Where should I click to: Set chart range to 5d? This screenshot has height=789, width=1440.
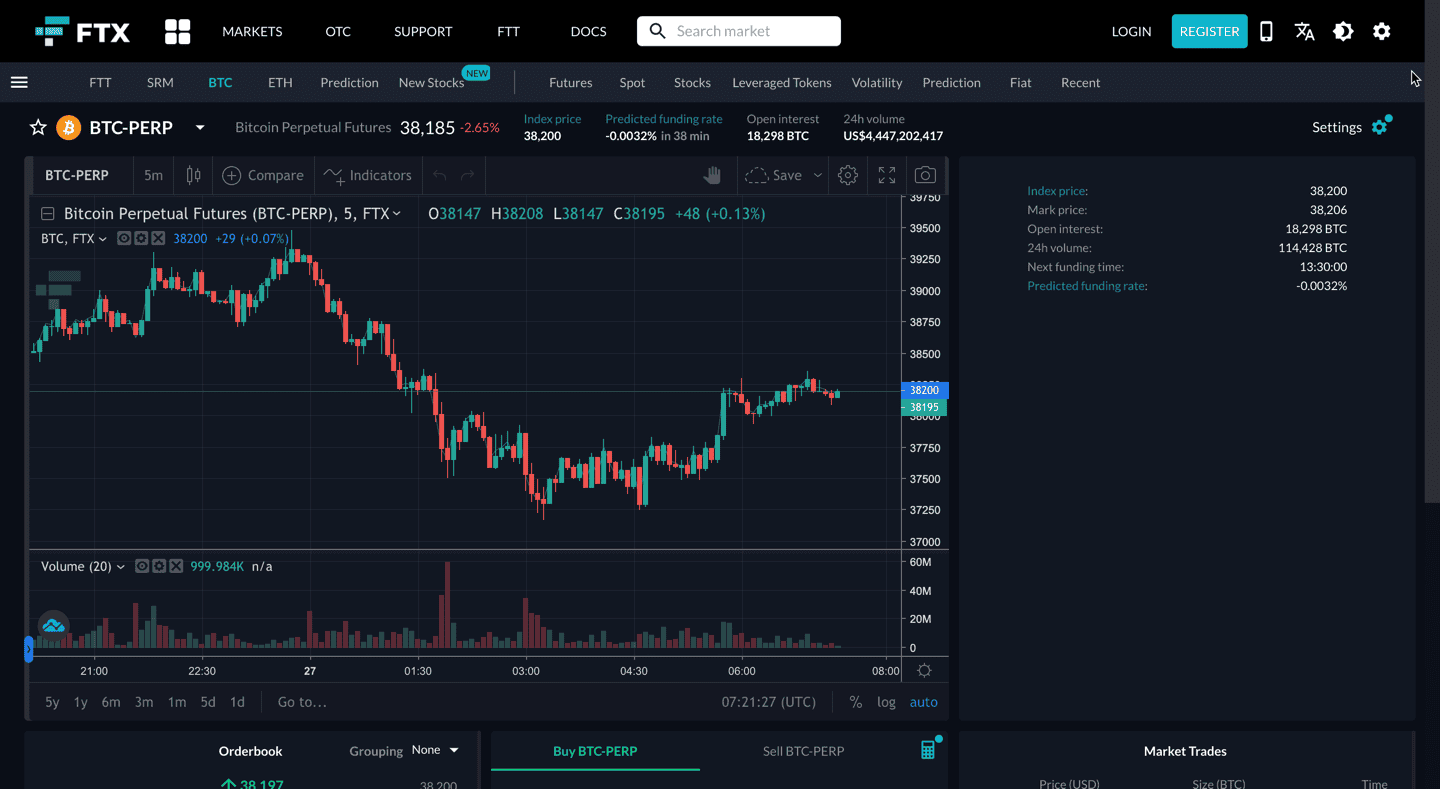click(208, 702)
